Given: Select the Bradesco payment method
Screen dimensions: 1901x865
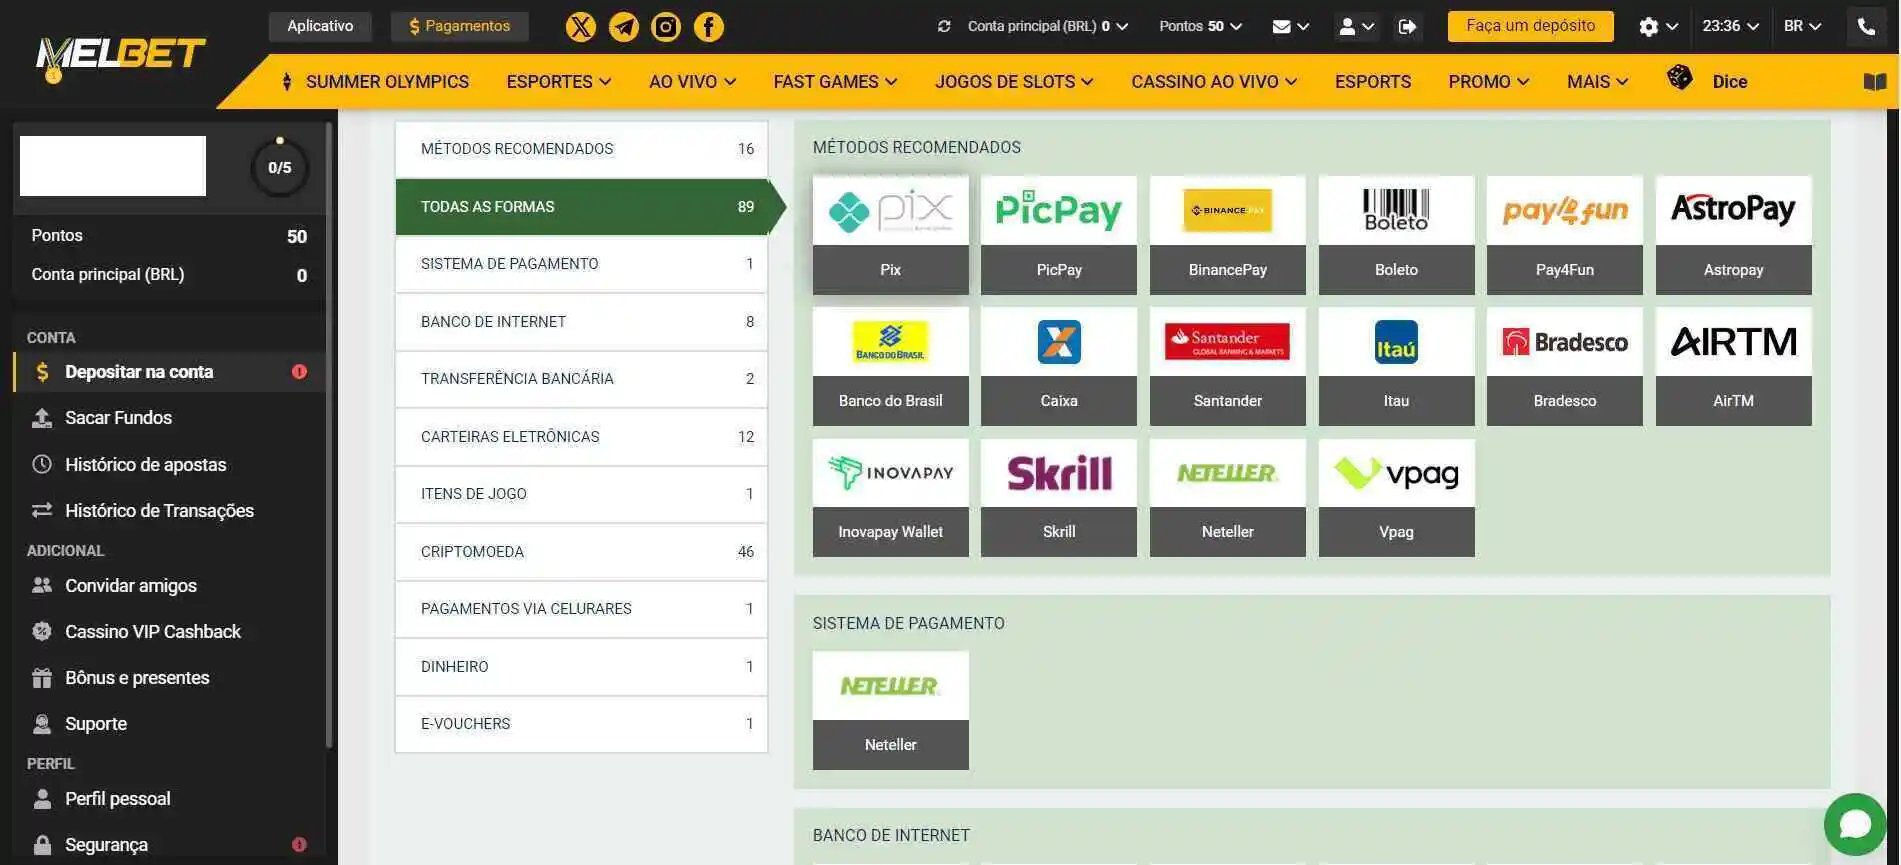Looking at the screenshot, I should pos(1565,366).
